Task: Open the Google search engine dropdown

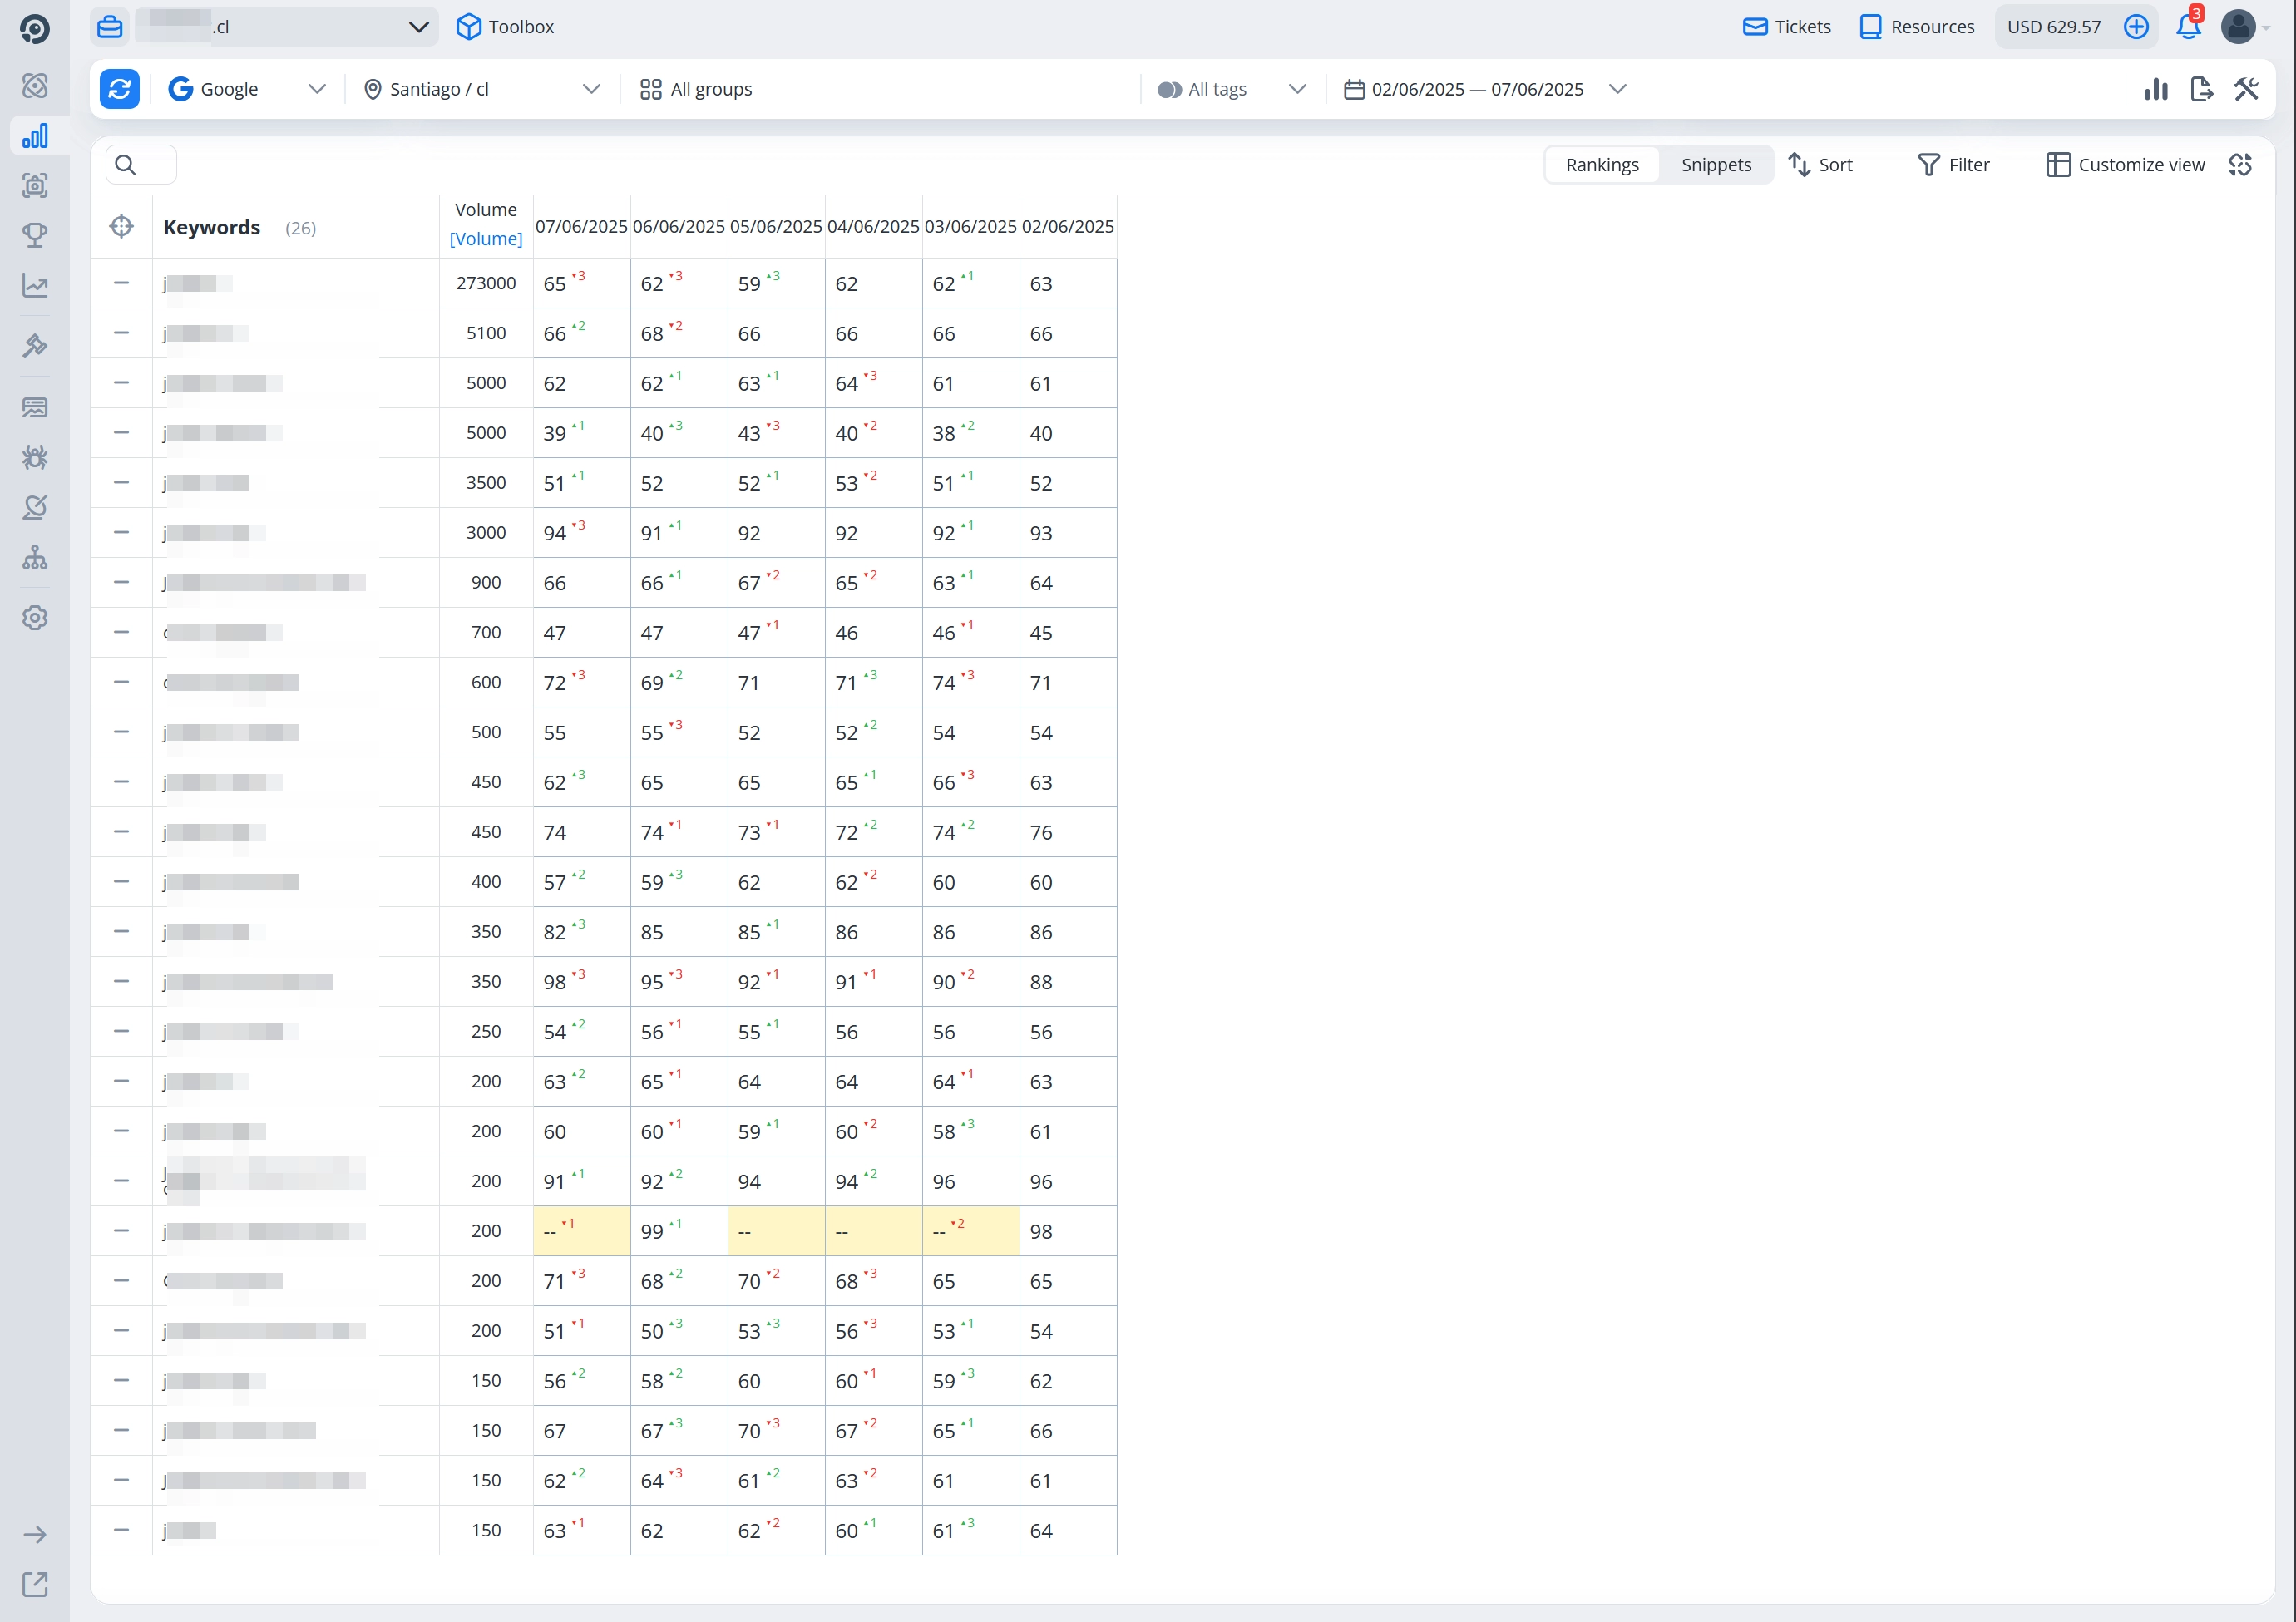Action: pyautogui.click(x=247, y=89)
